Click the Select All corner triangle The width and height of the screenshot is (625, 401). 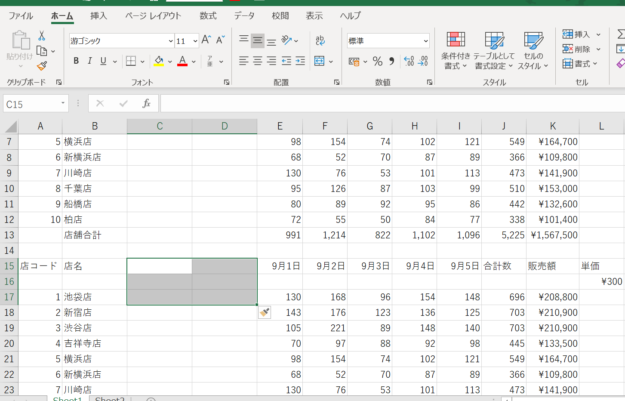[11, 126]
